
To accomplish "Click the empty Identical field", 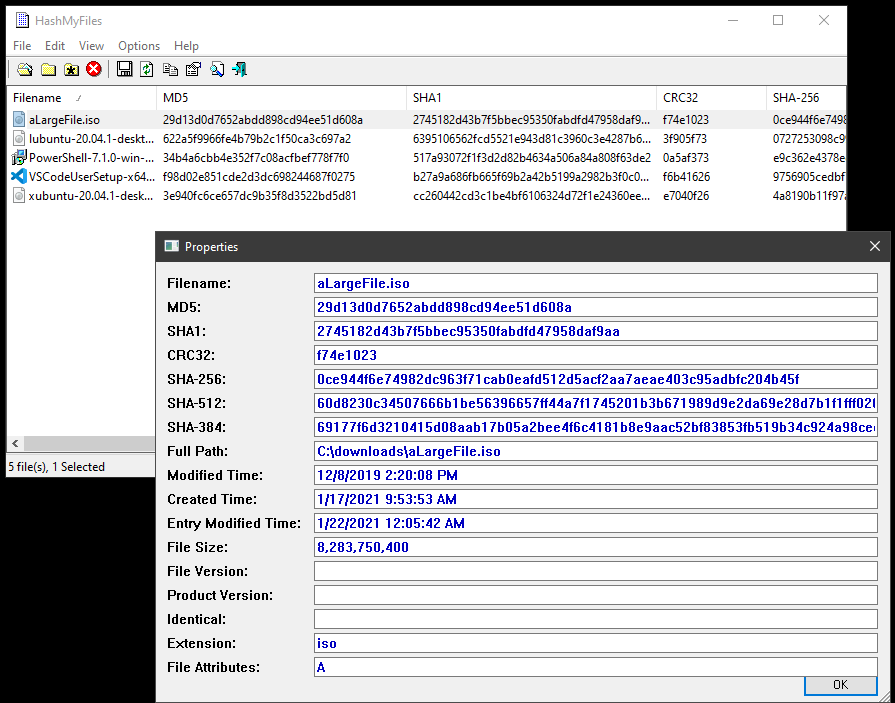I will coord(595,619).
